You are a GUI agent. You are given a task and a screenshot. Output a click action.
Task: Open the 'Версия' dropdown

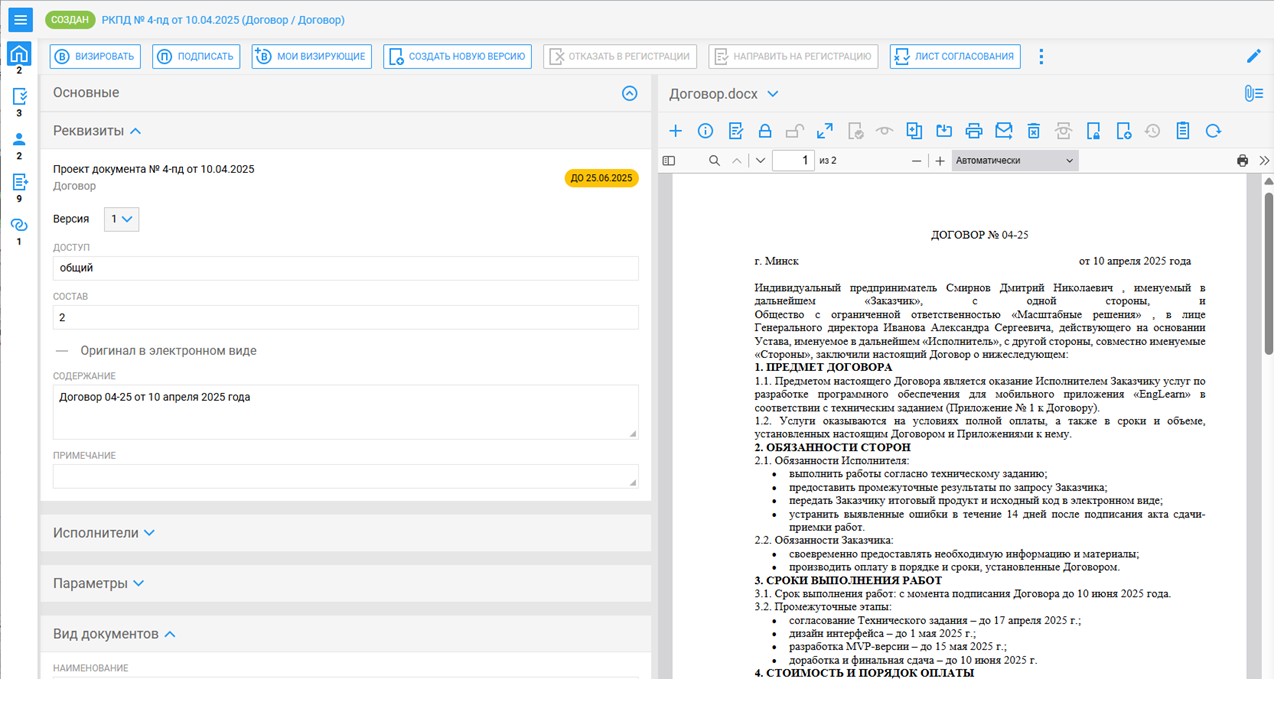(x=121, y=219)
